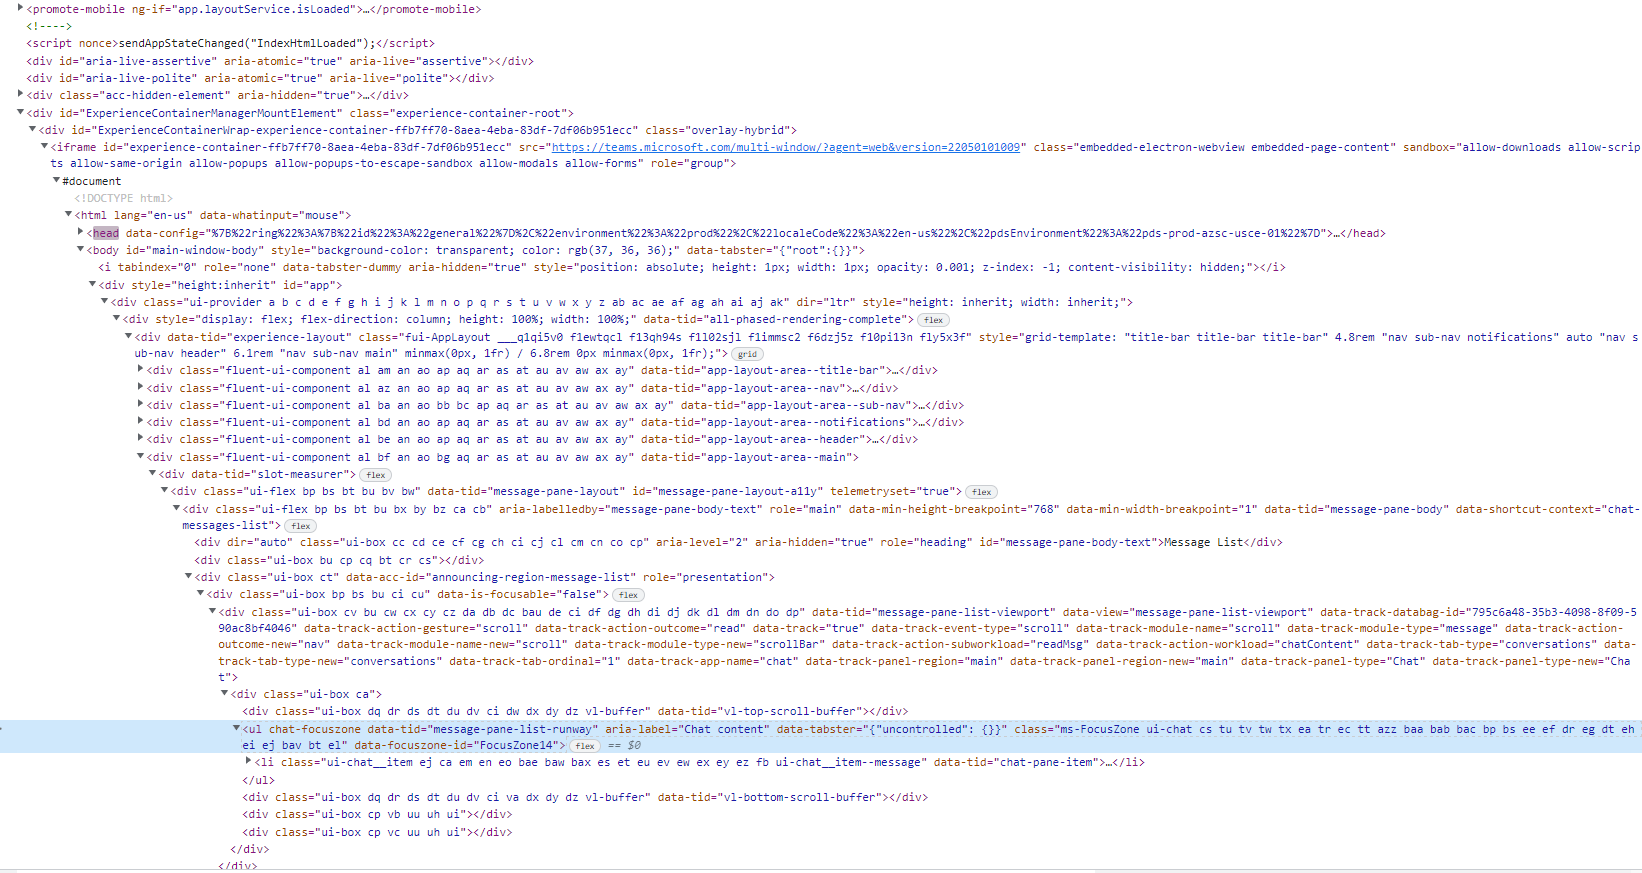Collapse the experience-layout fui-AppLayout div
The image size is (1642, 873).
click(129, 336)
